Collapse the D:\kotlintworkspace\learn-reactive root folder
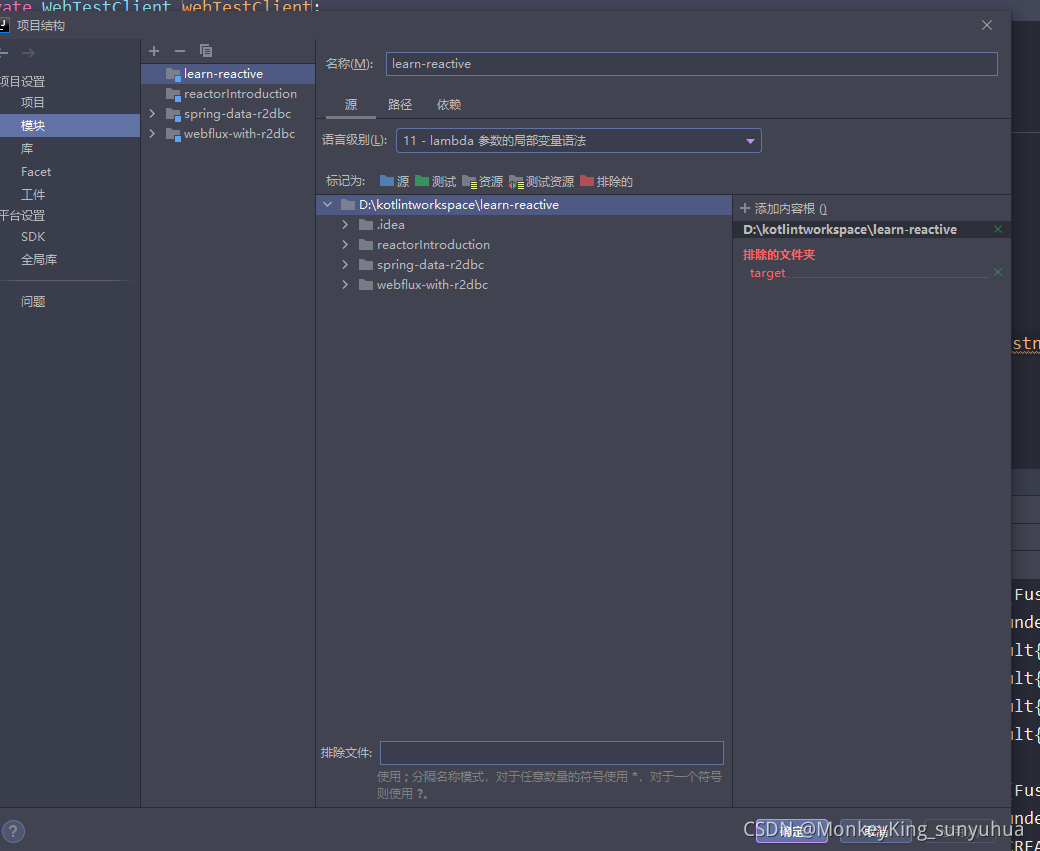The image size is (1040, 851). 327,205
